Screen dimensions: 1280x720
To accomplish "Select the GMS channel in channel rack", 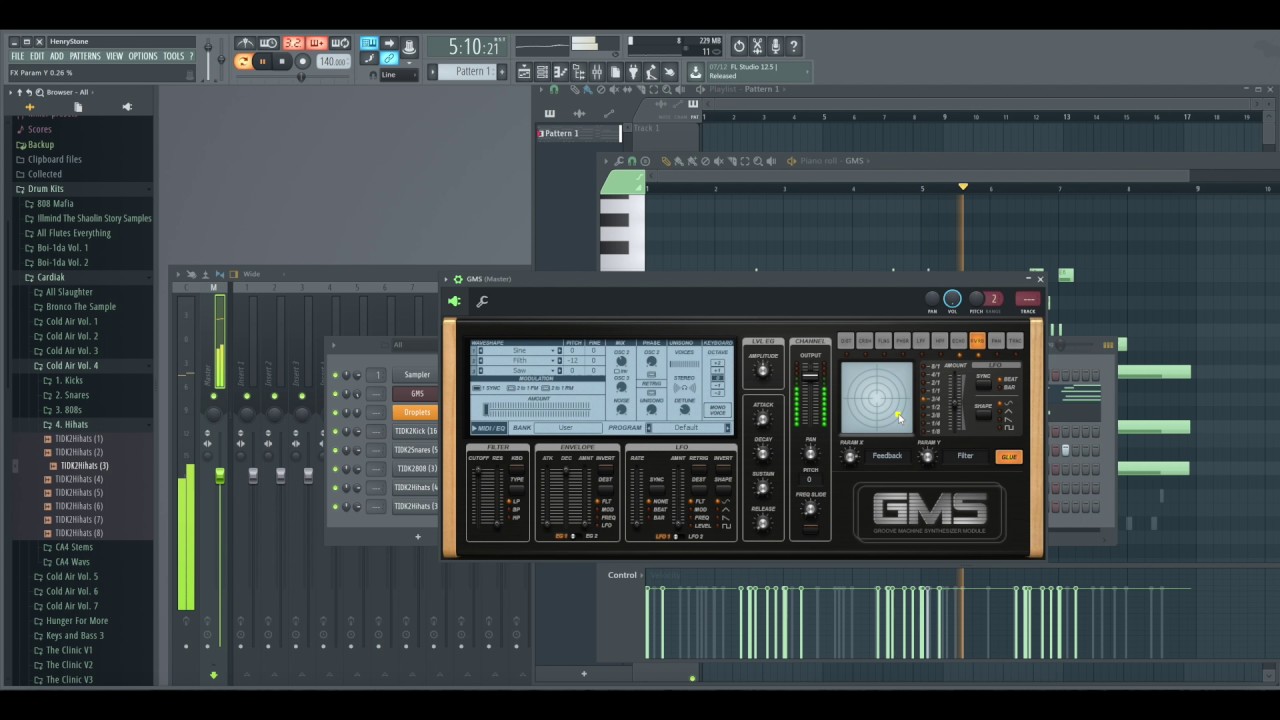I will 417,393.
